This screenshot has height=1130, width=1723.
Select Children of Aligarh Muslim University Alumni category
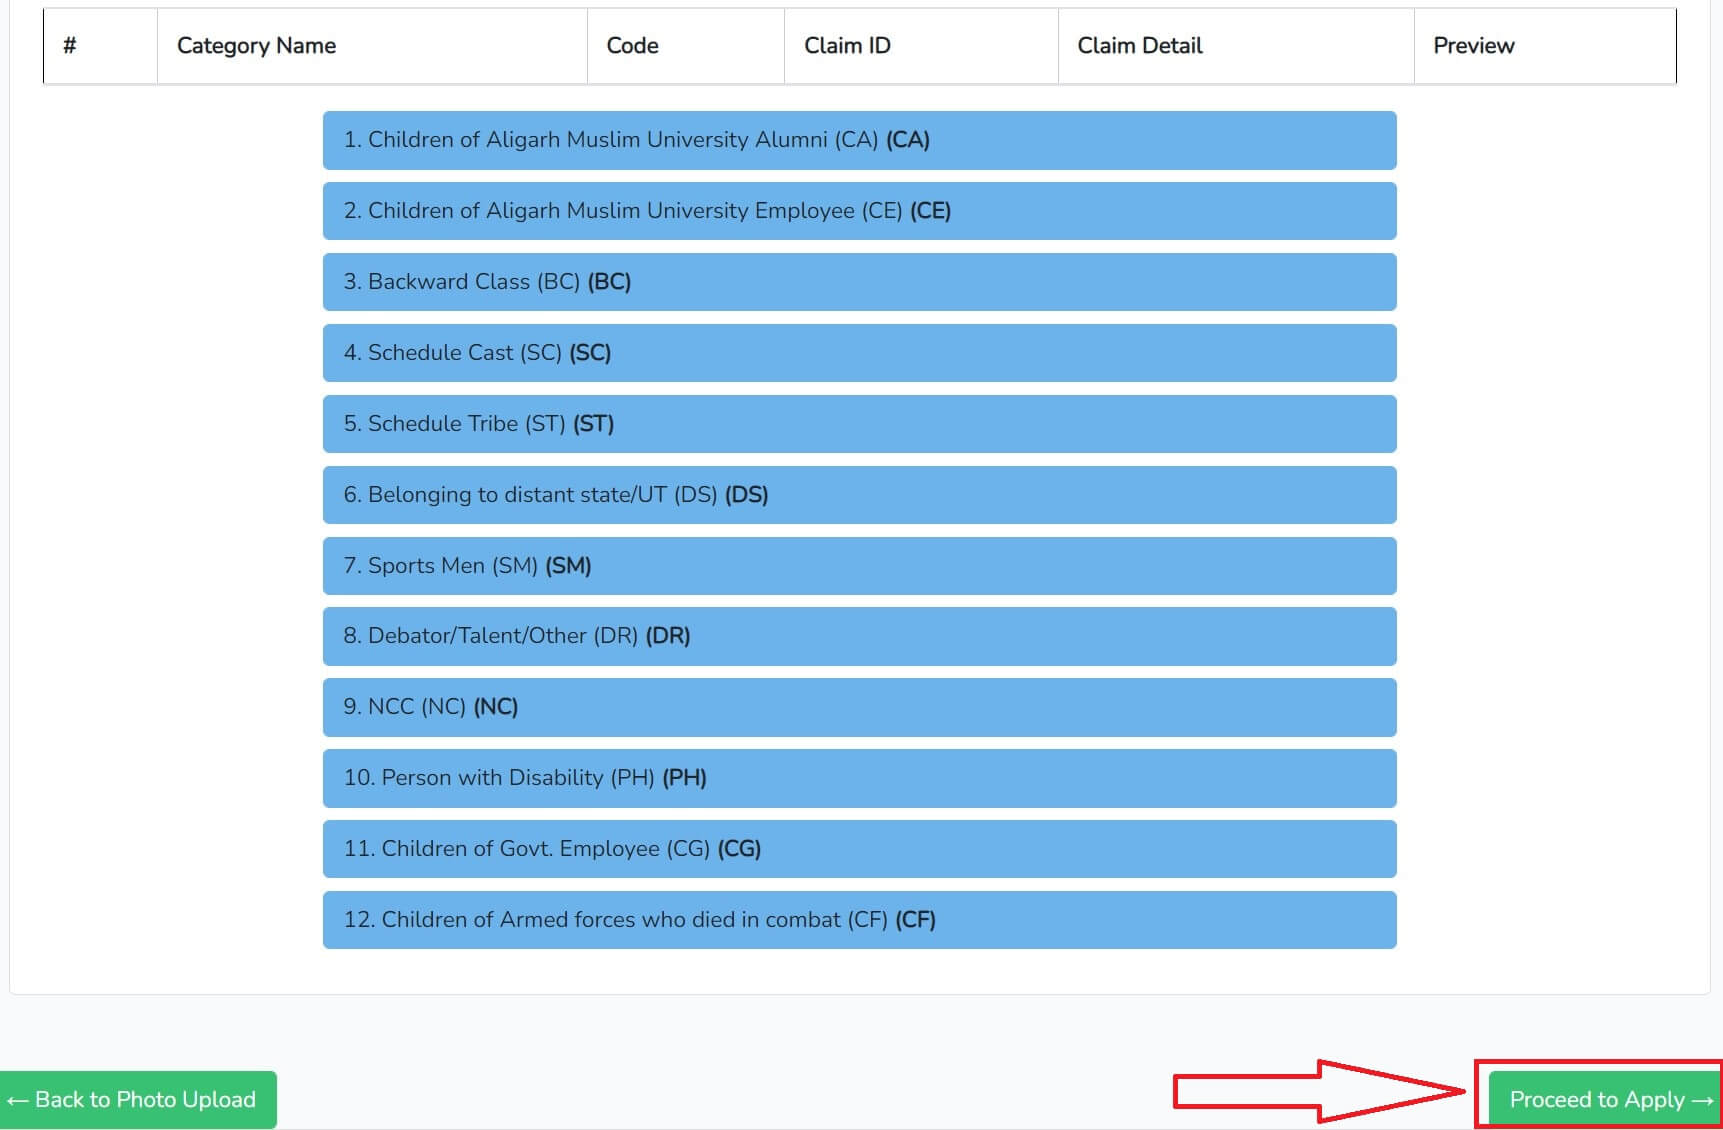pyautogui.click(x=859, y=140)
